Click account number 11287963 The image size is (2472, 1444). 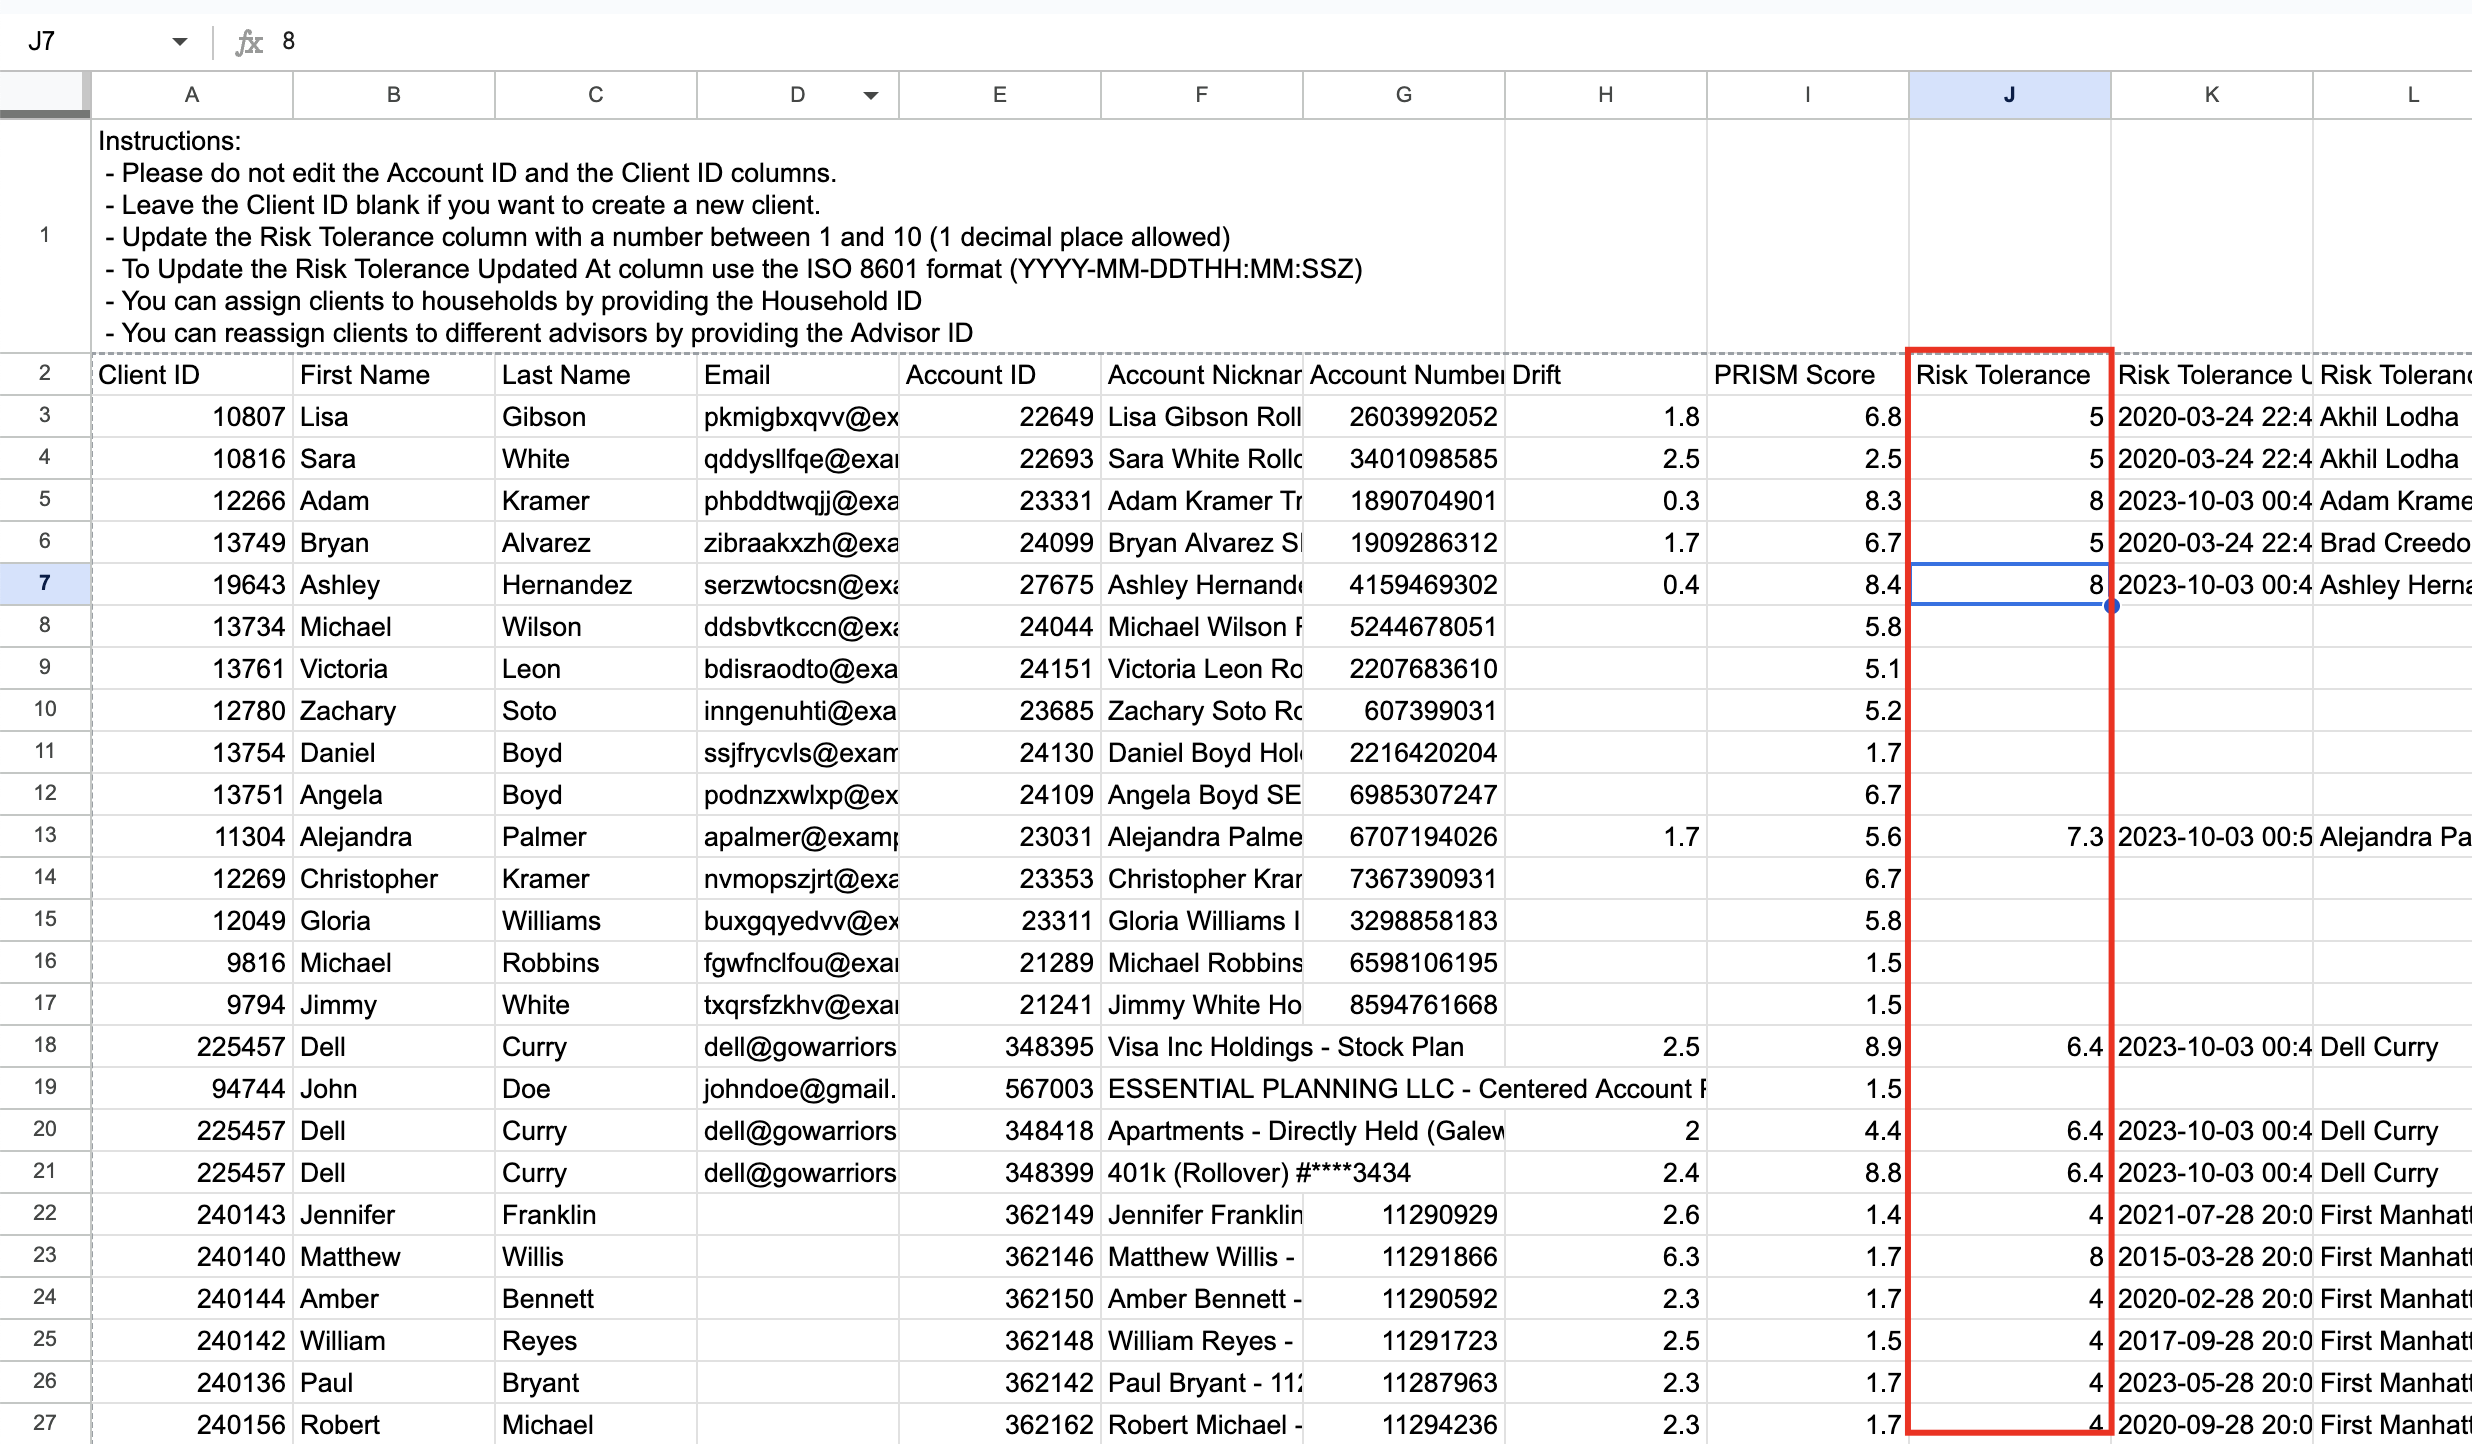click(1404, 1383)
